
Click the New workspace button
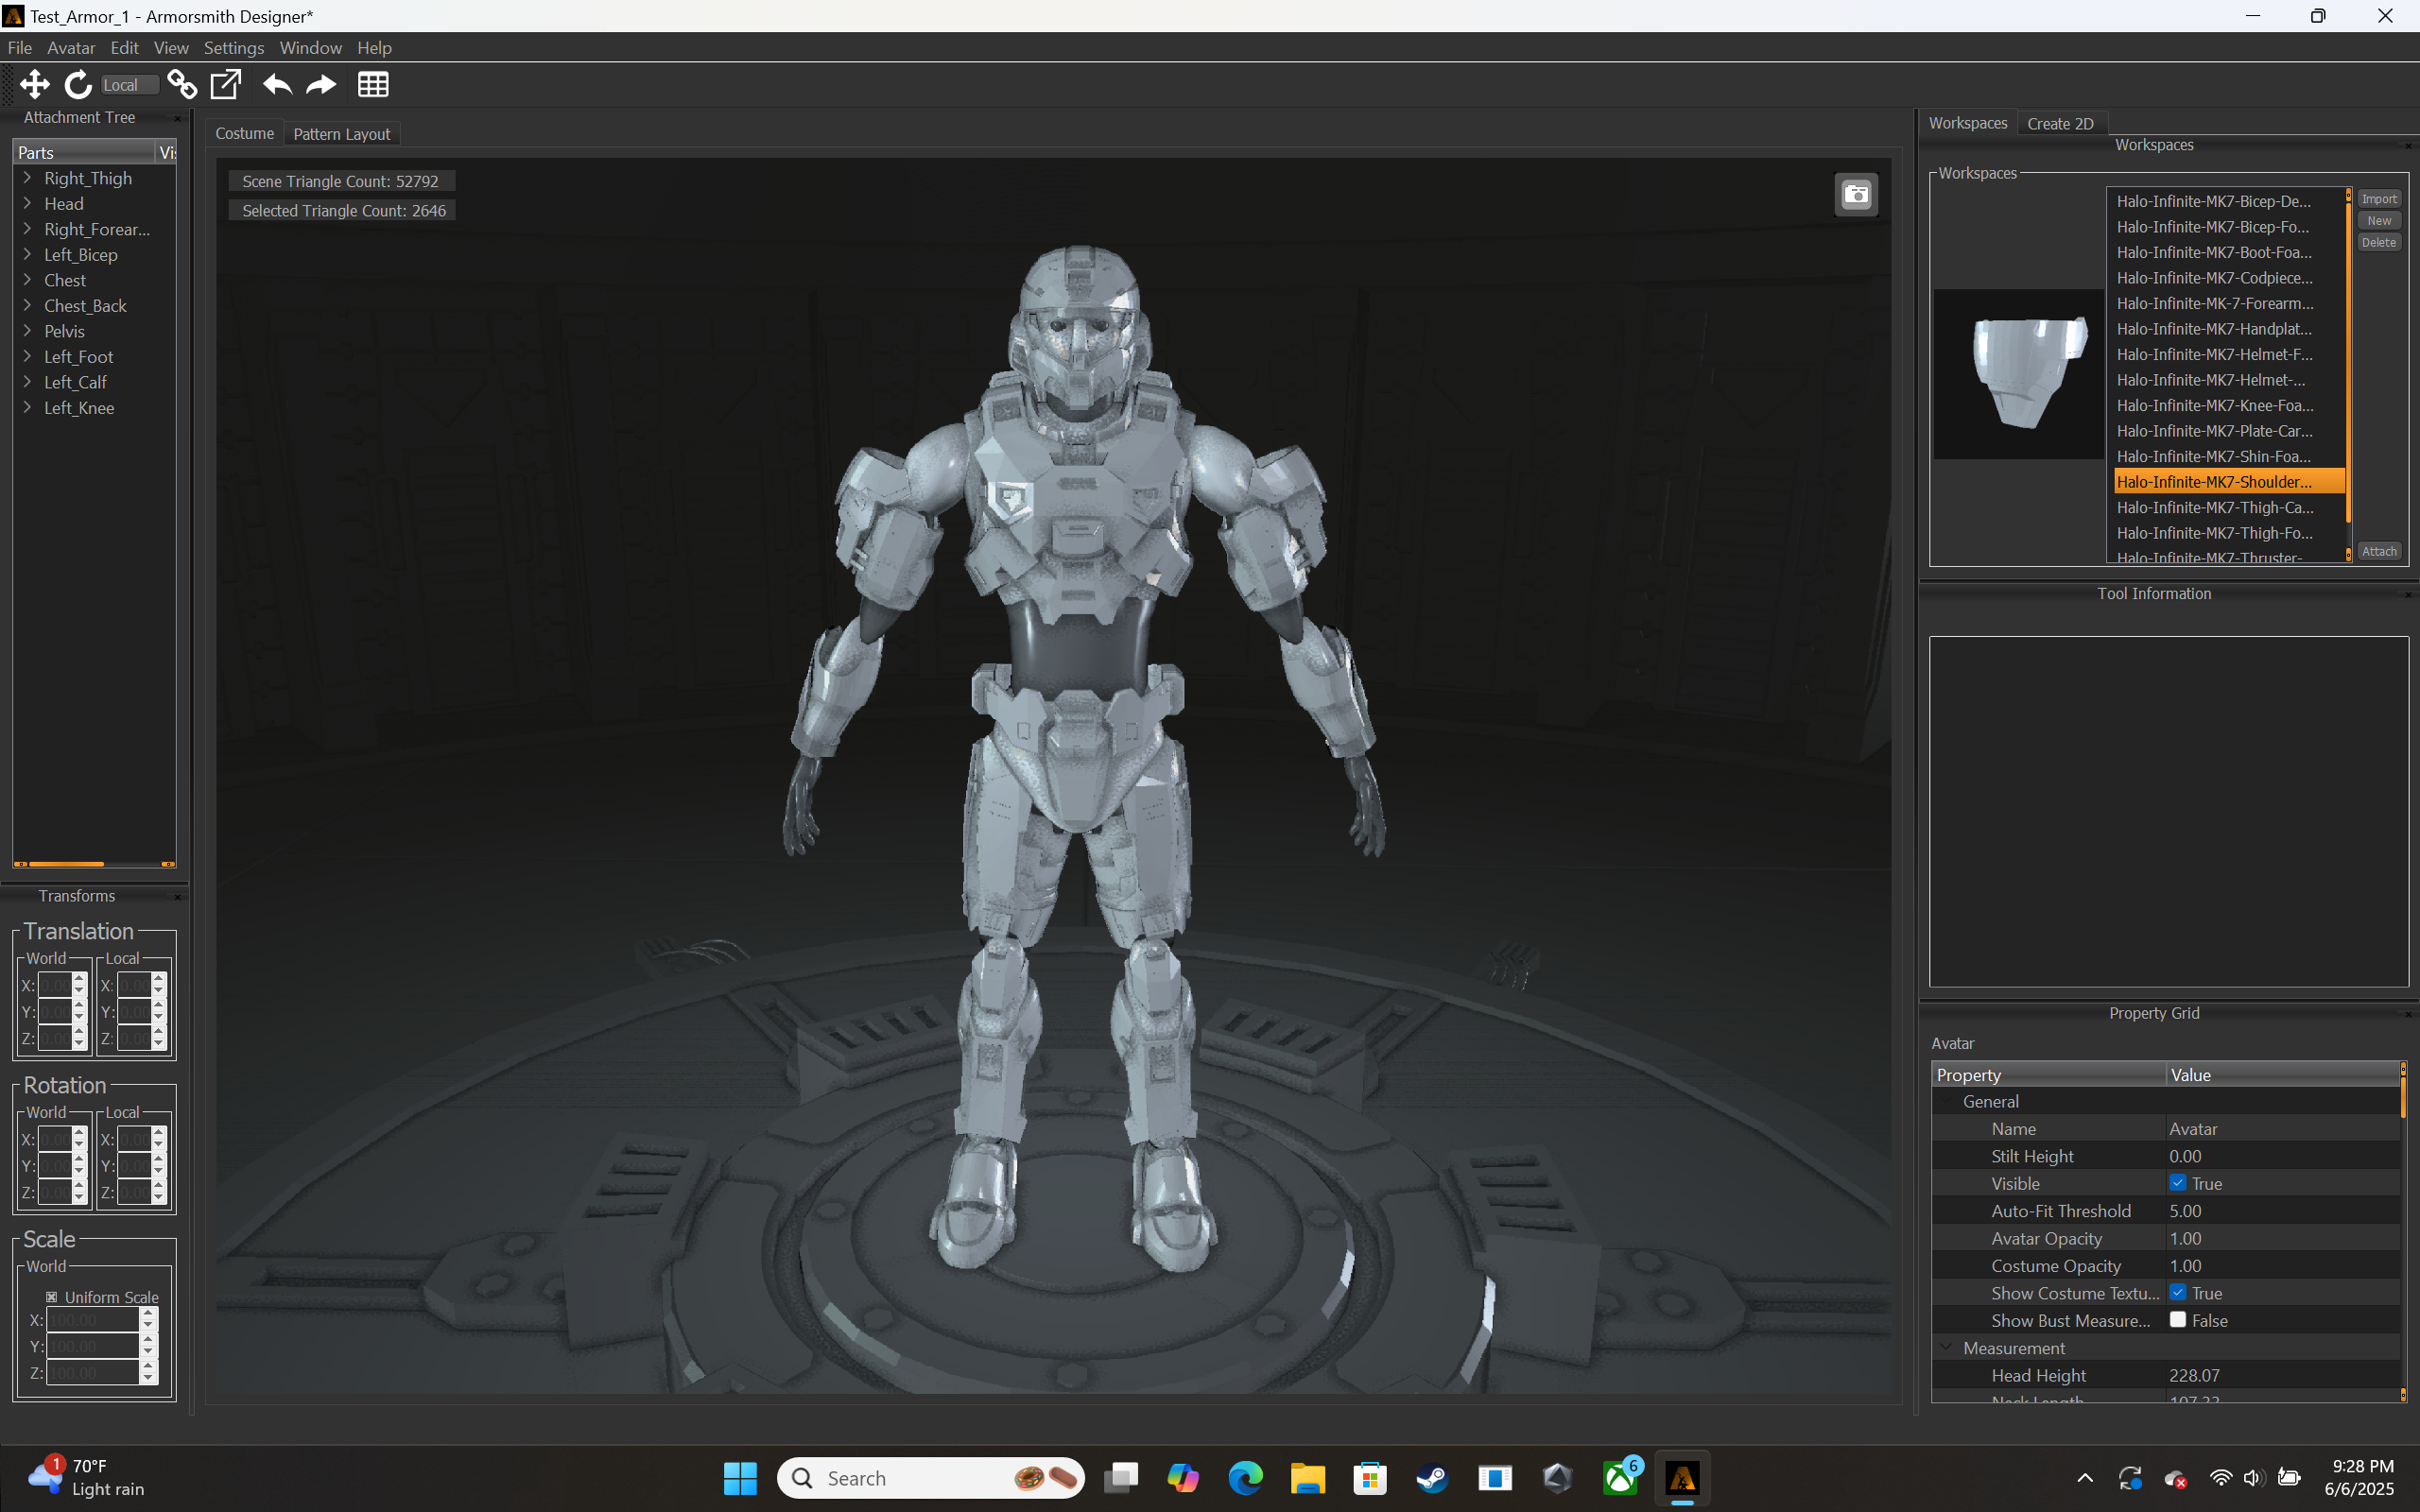click(2379, 221)
